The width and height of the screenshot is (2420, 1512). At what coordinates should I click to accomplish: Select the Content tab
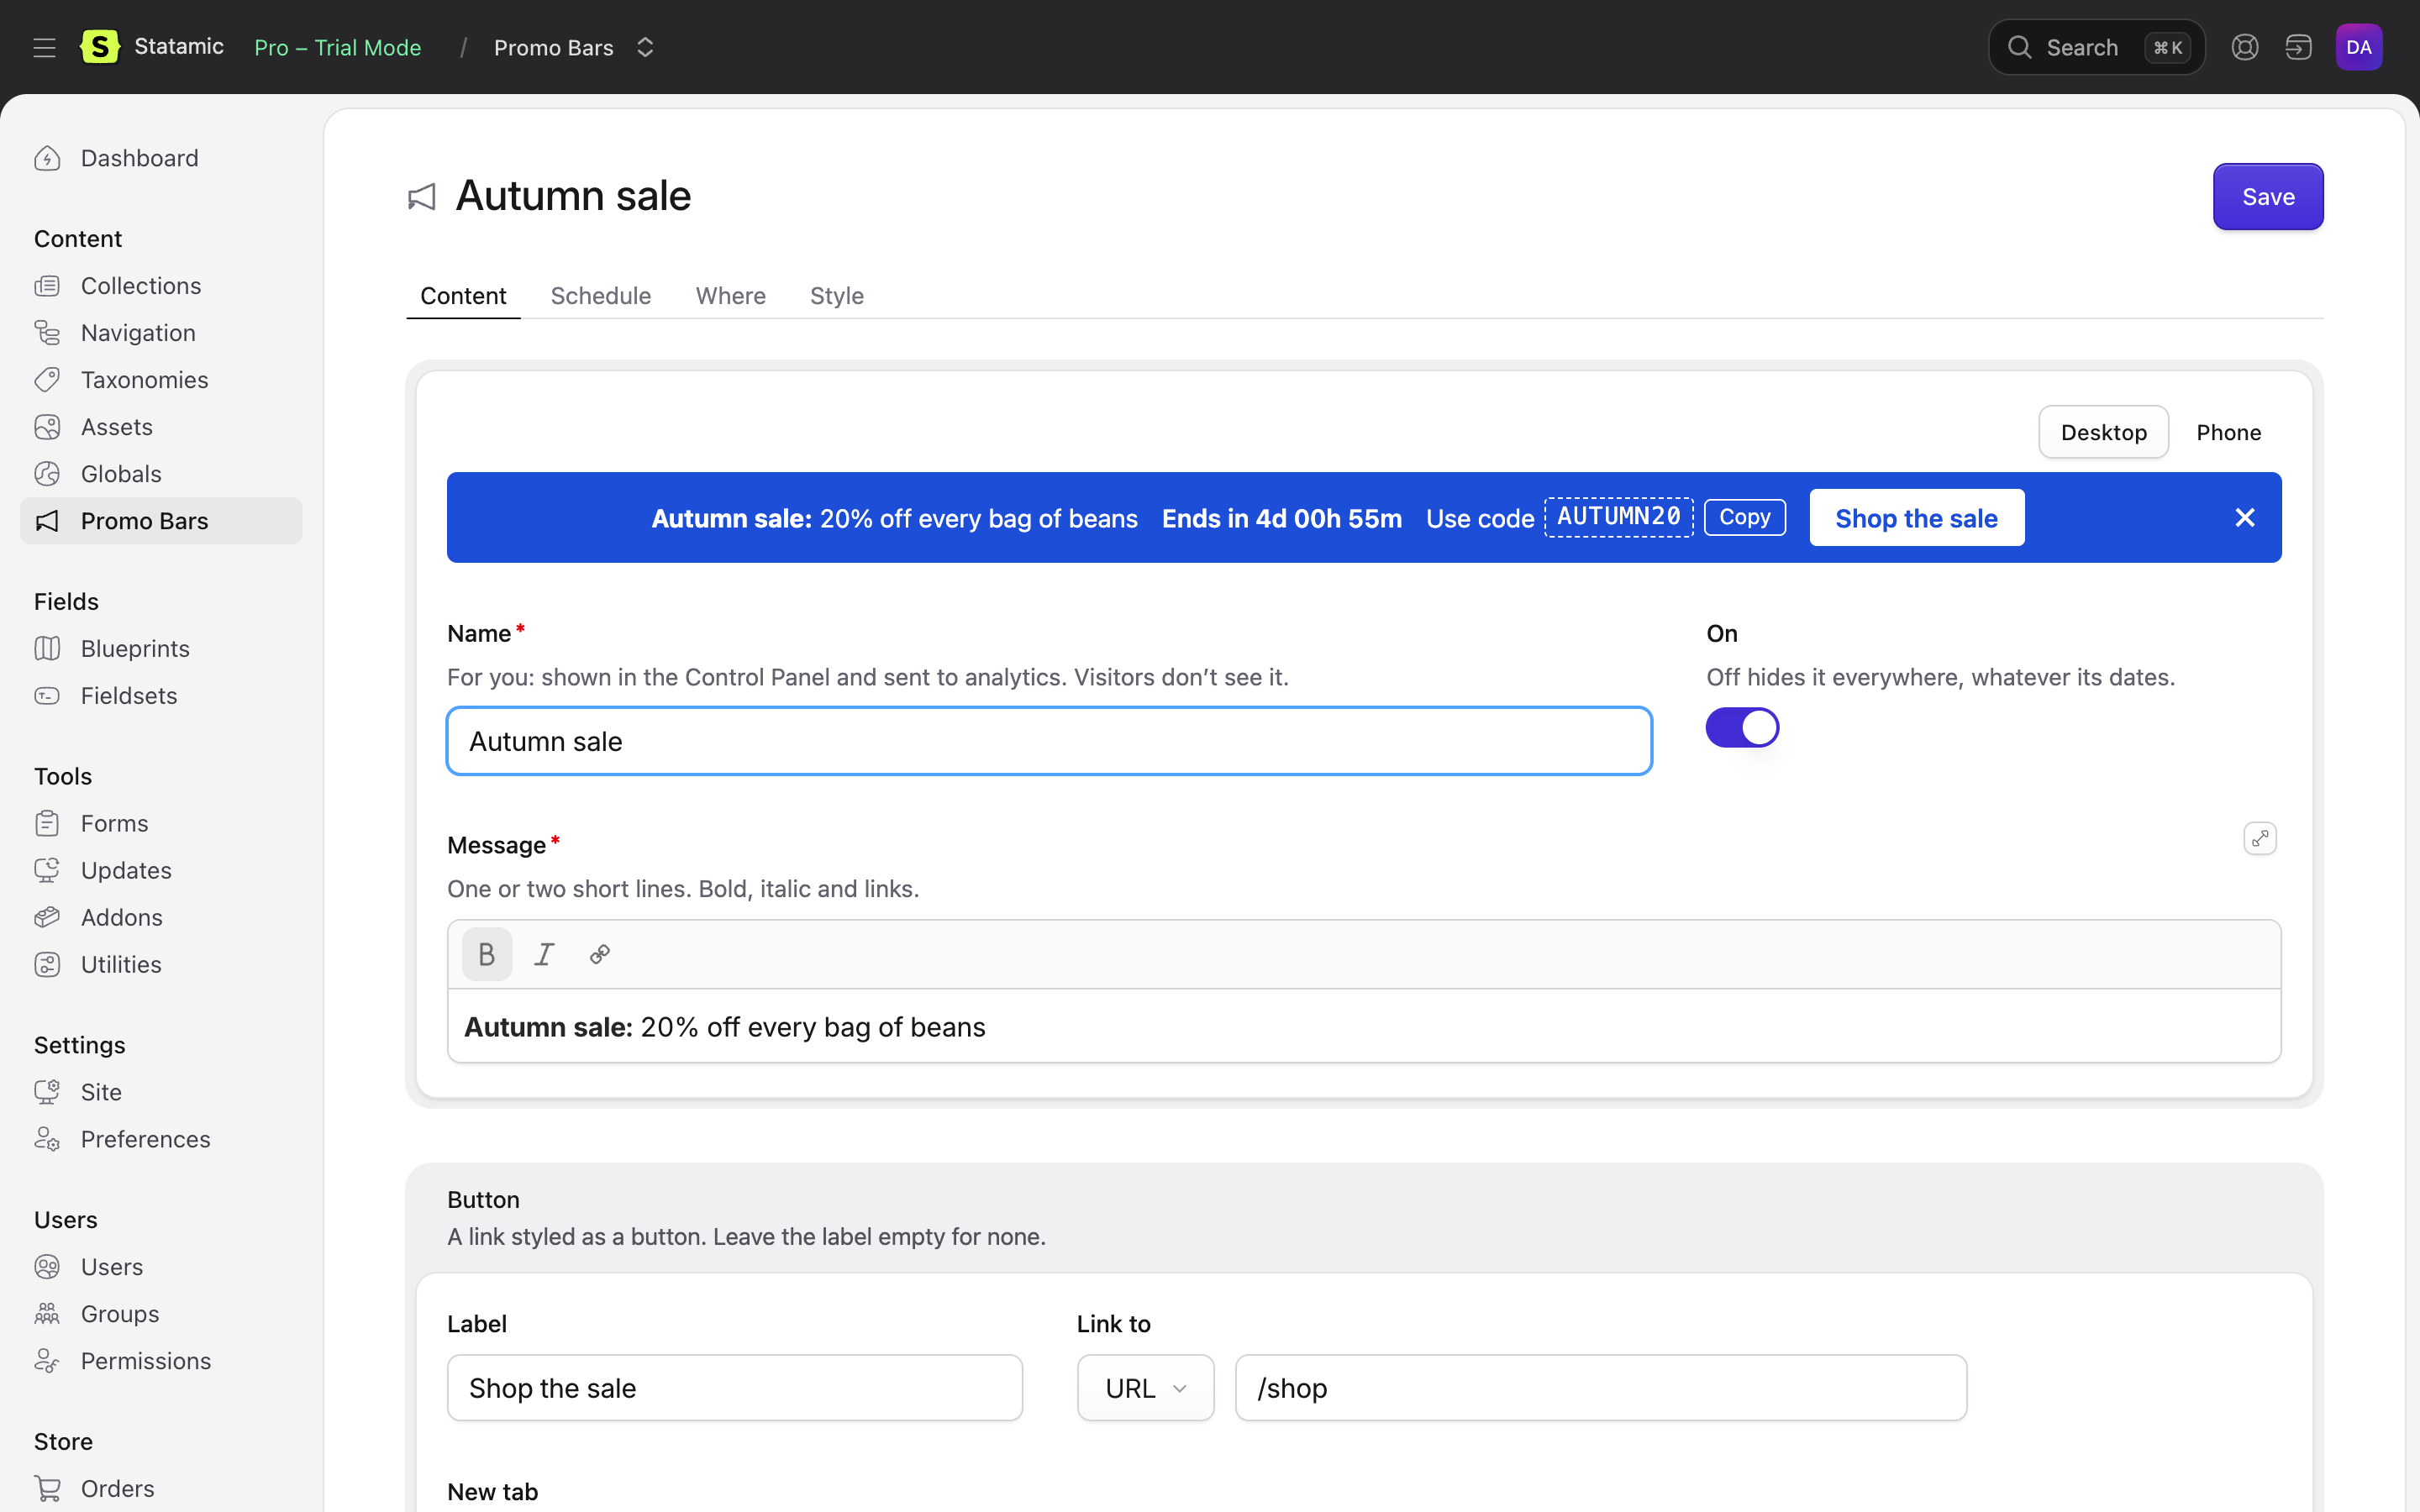463,296
